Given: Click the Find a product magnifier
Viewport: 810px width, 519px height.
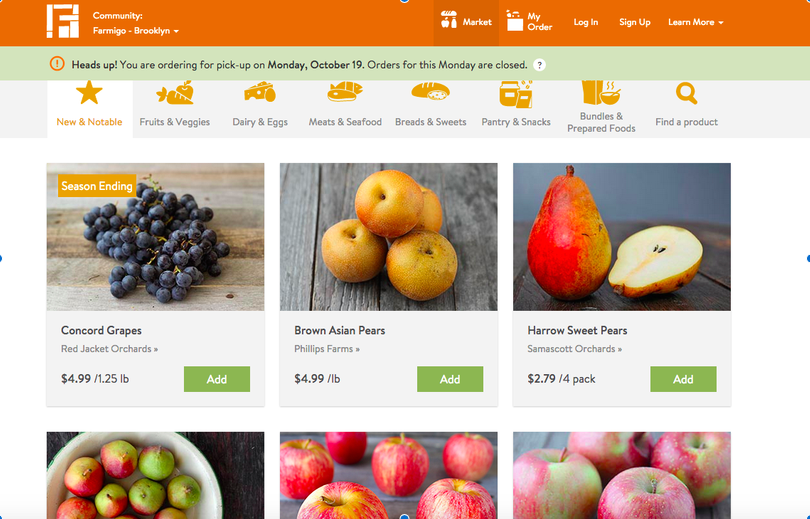Looking at the screenshot, I should (687, 93).
